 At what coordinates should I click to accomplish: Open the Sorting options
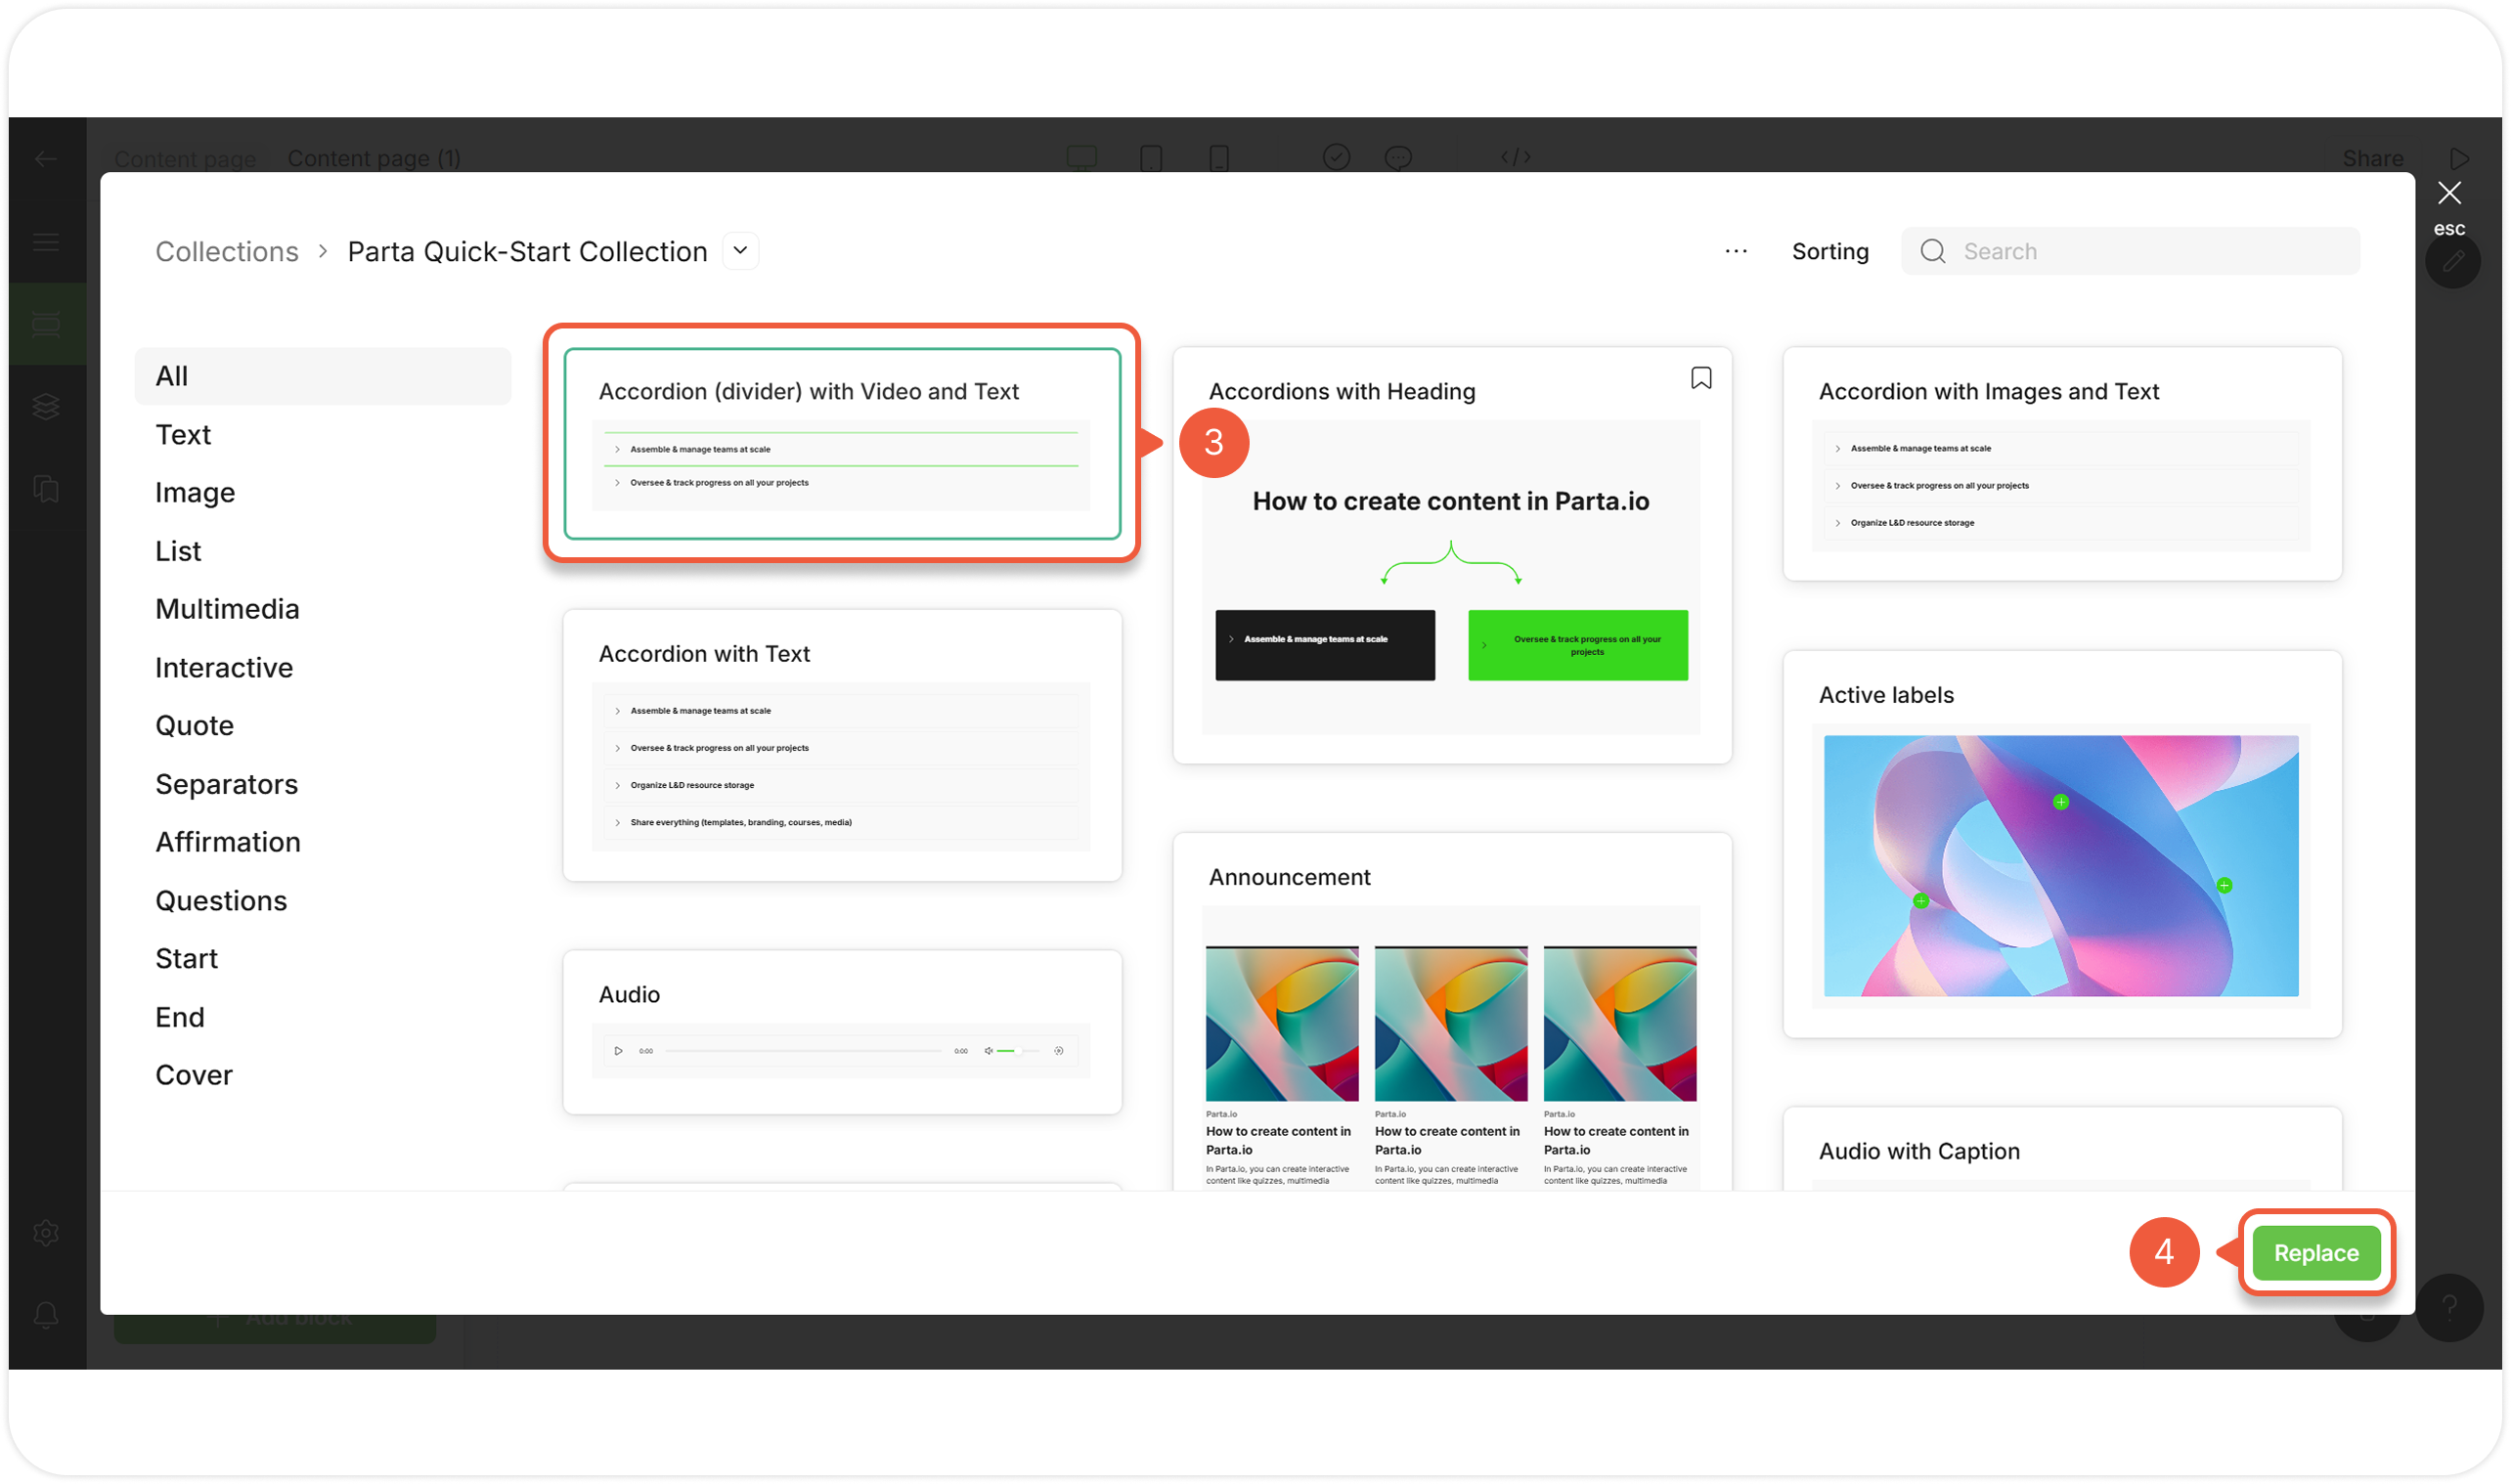(x=1829, y=251)
